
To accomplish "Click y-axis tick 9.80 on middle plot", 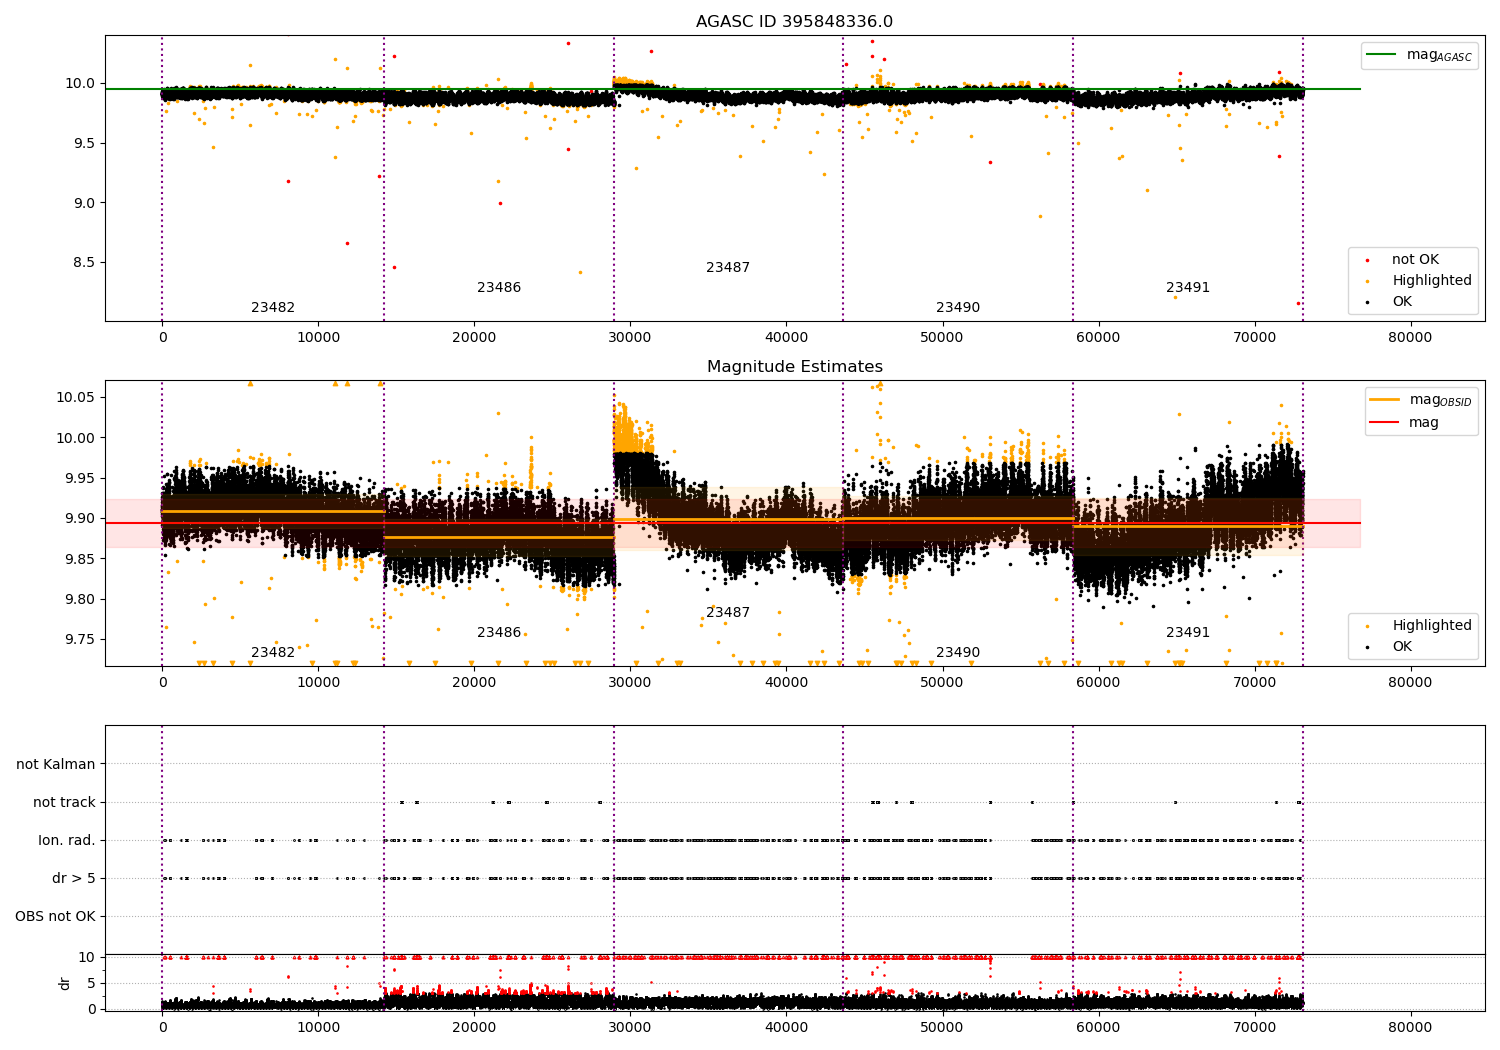I will click(80, 600).
